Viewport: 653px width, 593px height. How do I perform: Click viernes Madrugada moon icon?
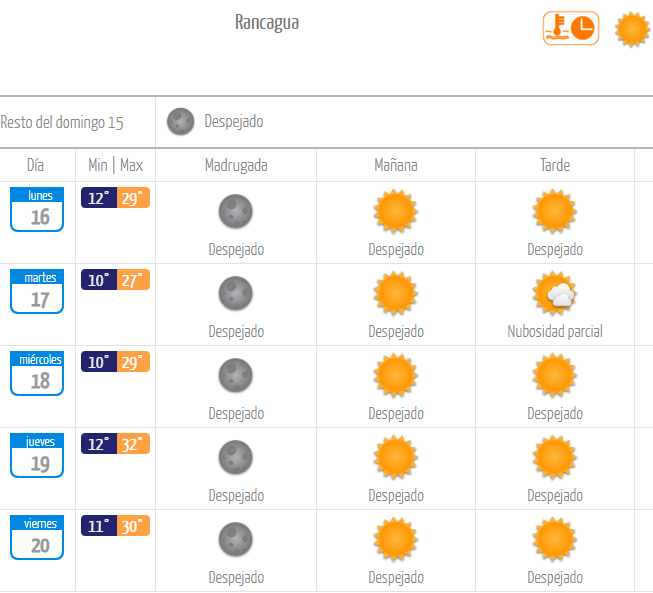point(236,539)
